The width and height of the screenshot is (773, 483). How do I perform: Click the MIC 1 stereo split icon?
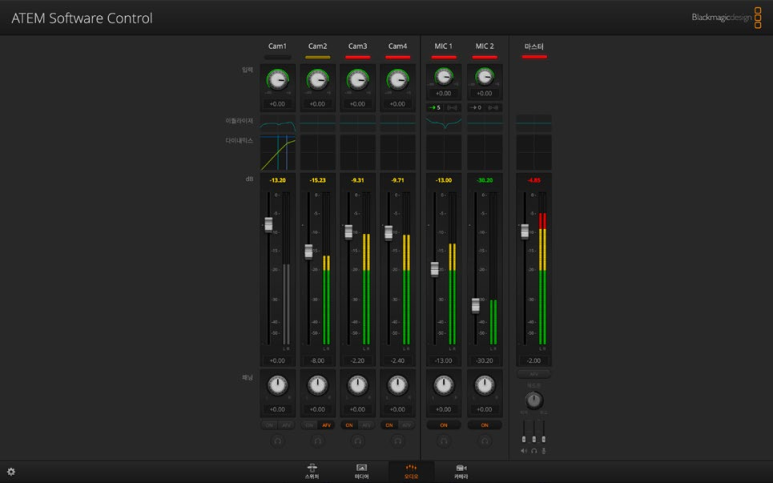coord(452,107)
